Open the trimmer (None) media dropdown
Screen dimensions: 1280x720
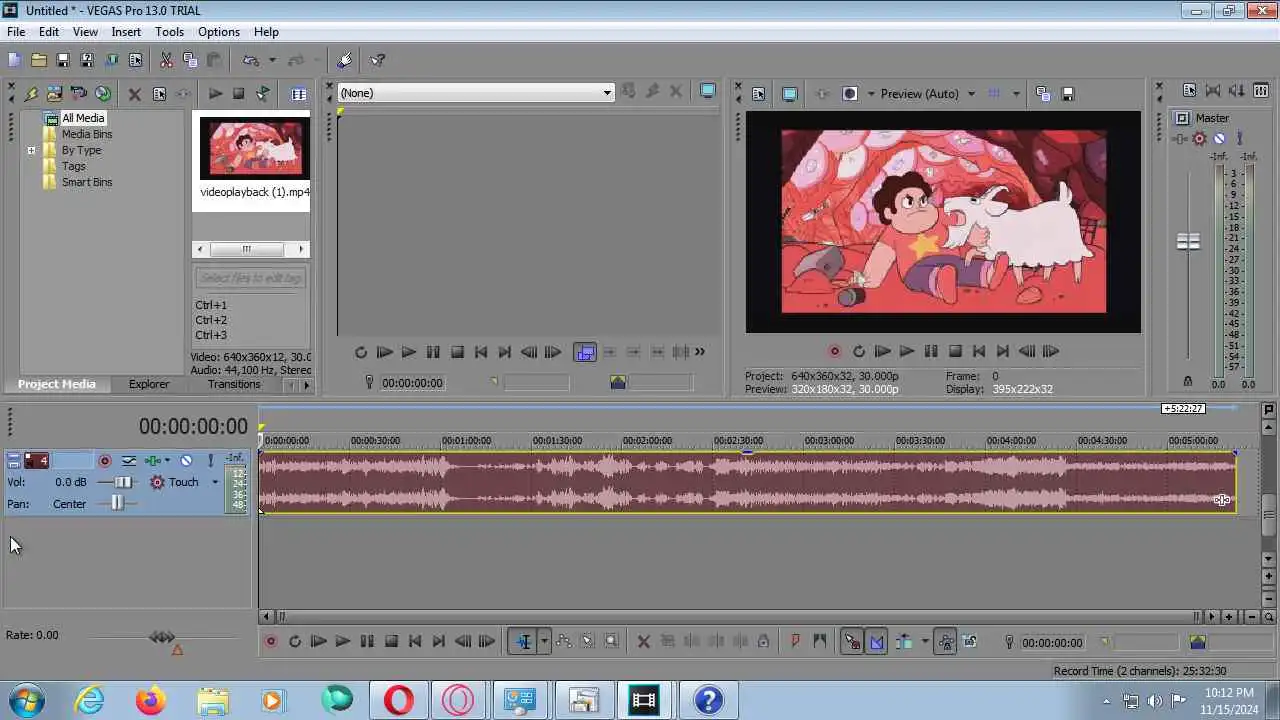point(475,93)
